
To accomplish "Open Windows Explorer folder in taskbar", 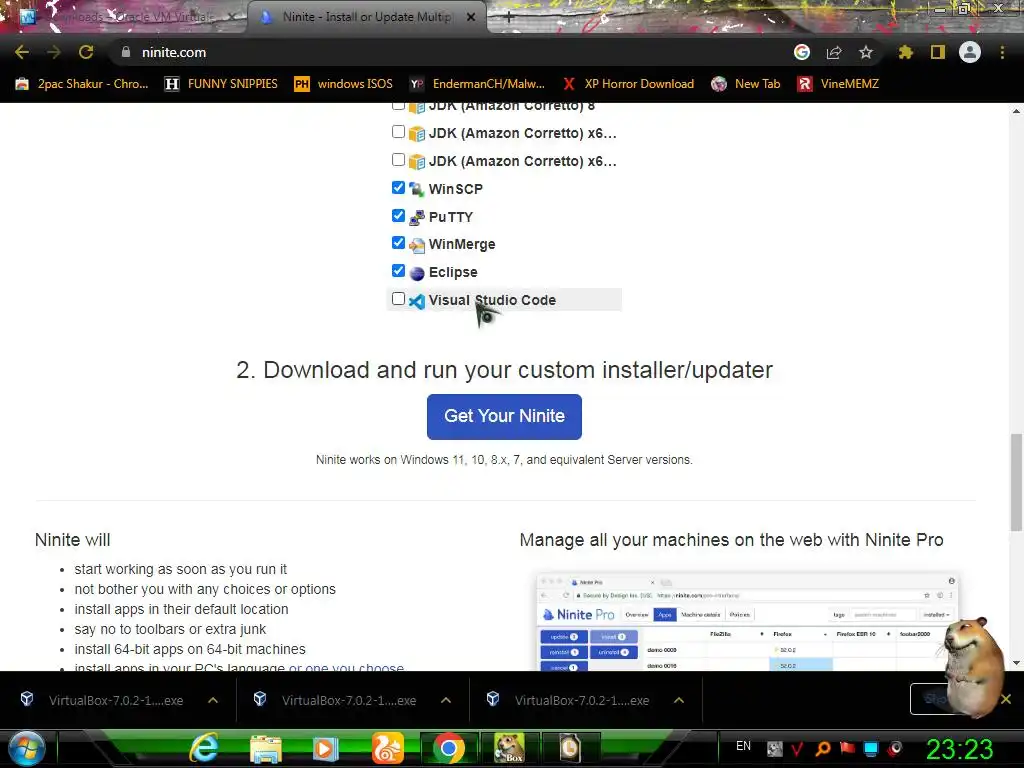I will 266,748.
